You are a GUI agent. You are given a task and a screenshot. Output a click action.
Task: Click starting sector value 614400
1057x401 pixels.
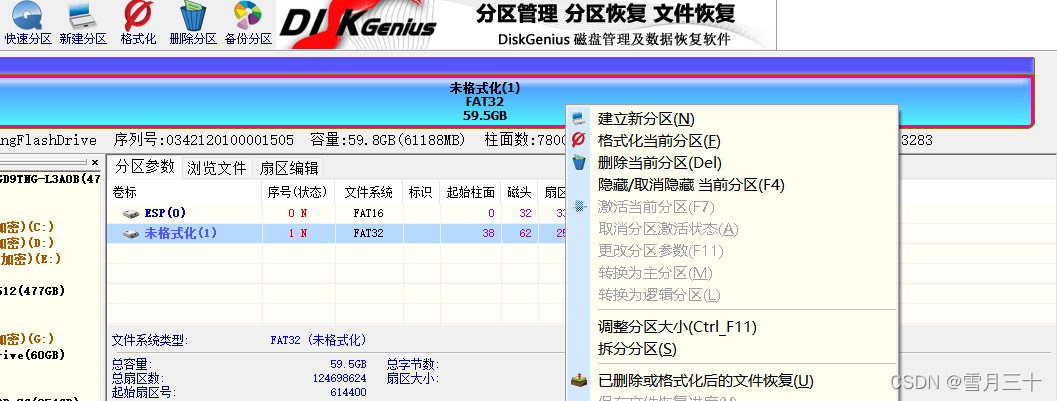pos(349,392)
